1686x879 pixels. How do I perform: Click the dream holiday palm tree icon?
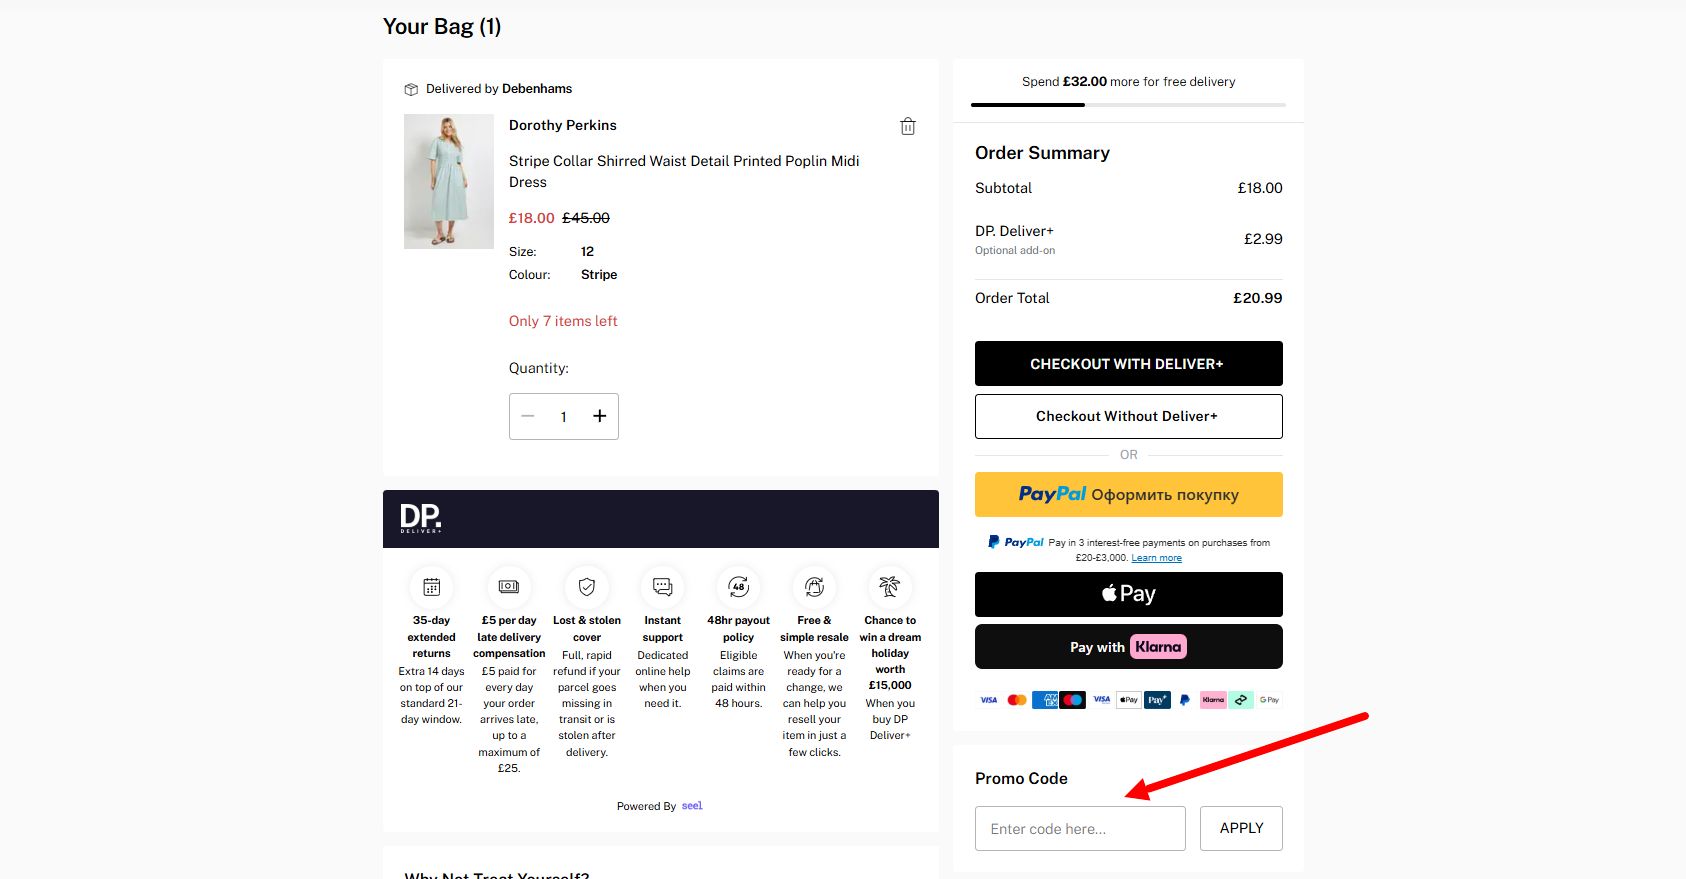pyautogui.click(x=890, y=587)
